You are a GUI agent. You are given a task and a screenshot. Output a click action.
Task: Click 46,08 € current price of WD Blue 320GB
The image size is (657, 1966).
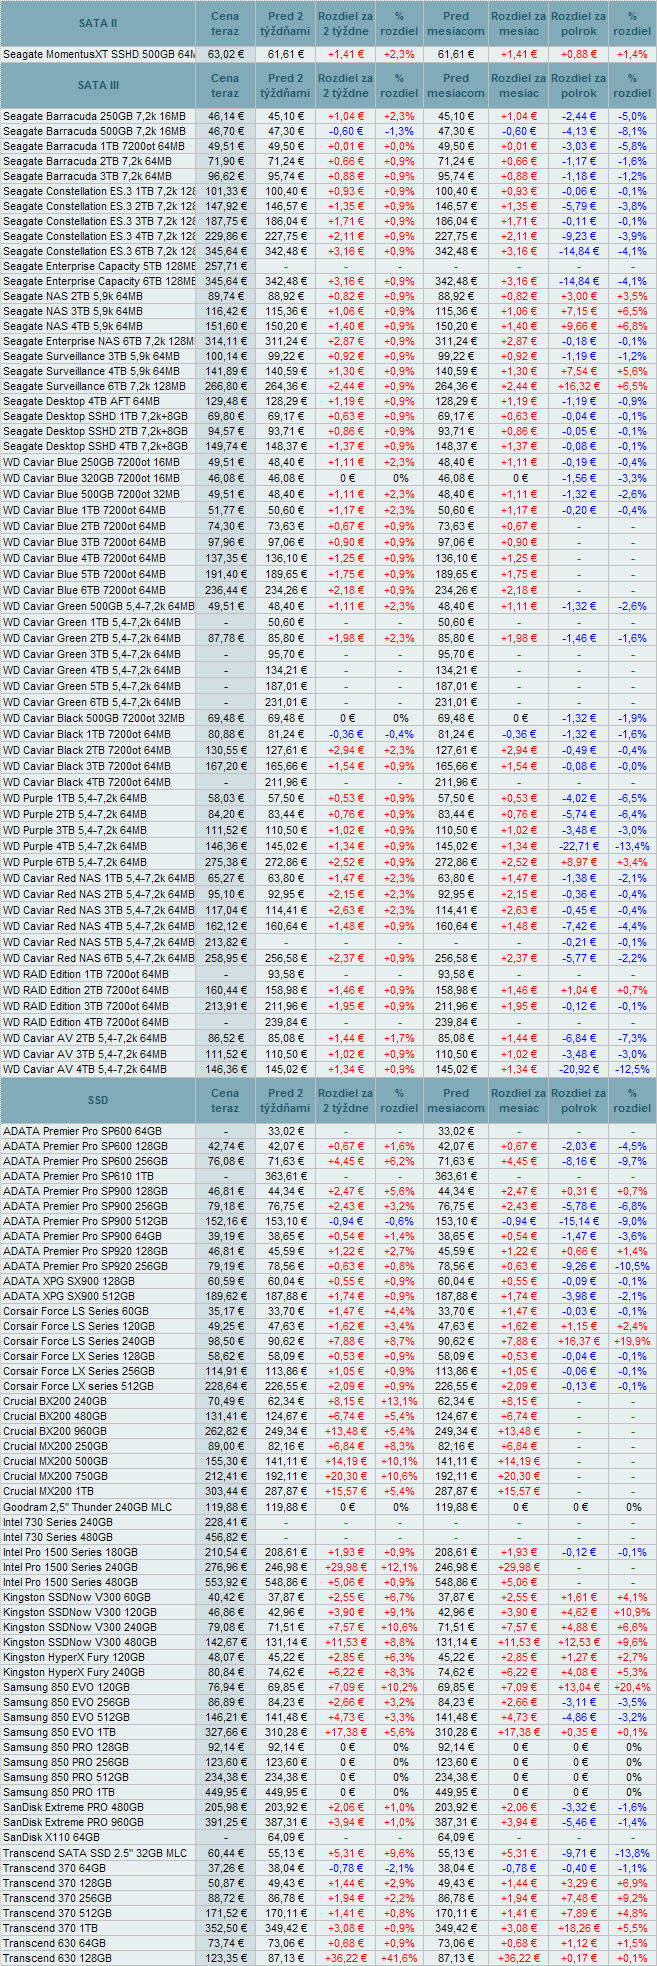226,478
